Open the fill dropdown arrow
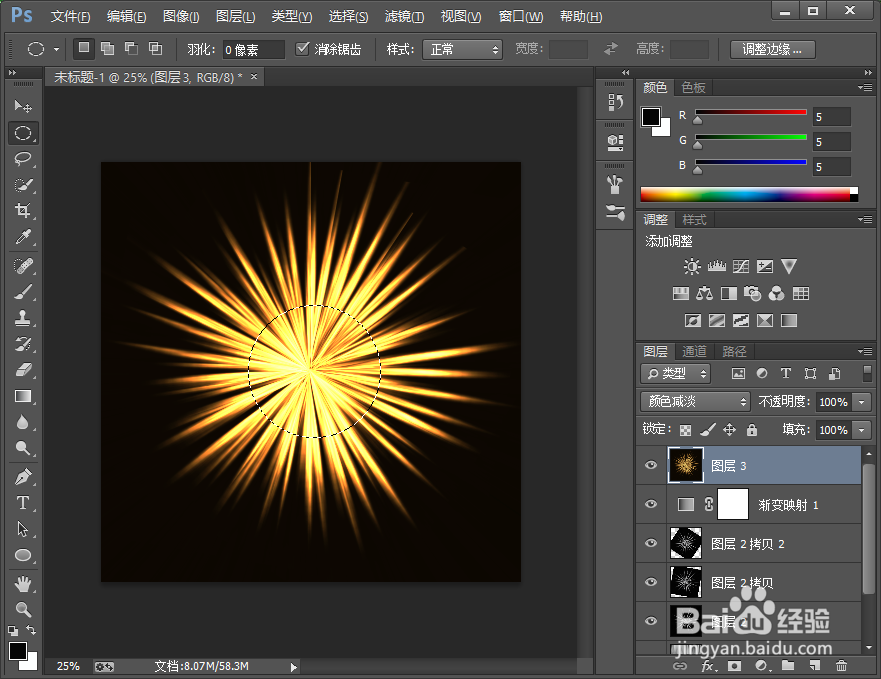881x679 pixels. click(862, 430)
